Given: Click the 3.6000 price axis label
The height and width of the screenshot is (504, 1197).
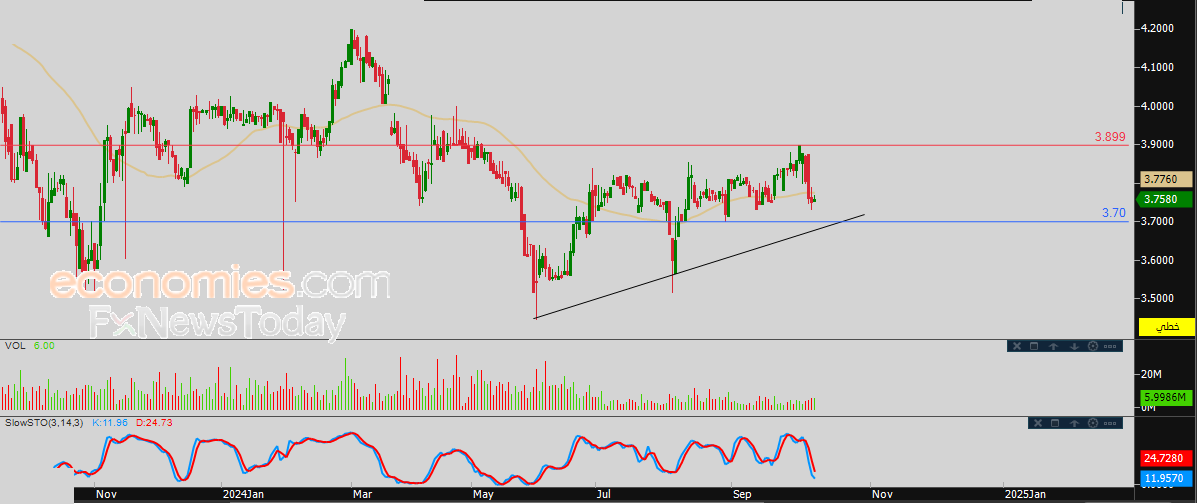Looking at the screenshot, I should pos(1157,260).
